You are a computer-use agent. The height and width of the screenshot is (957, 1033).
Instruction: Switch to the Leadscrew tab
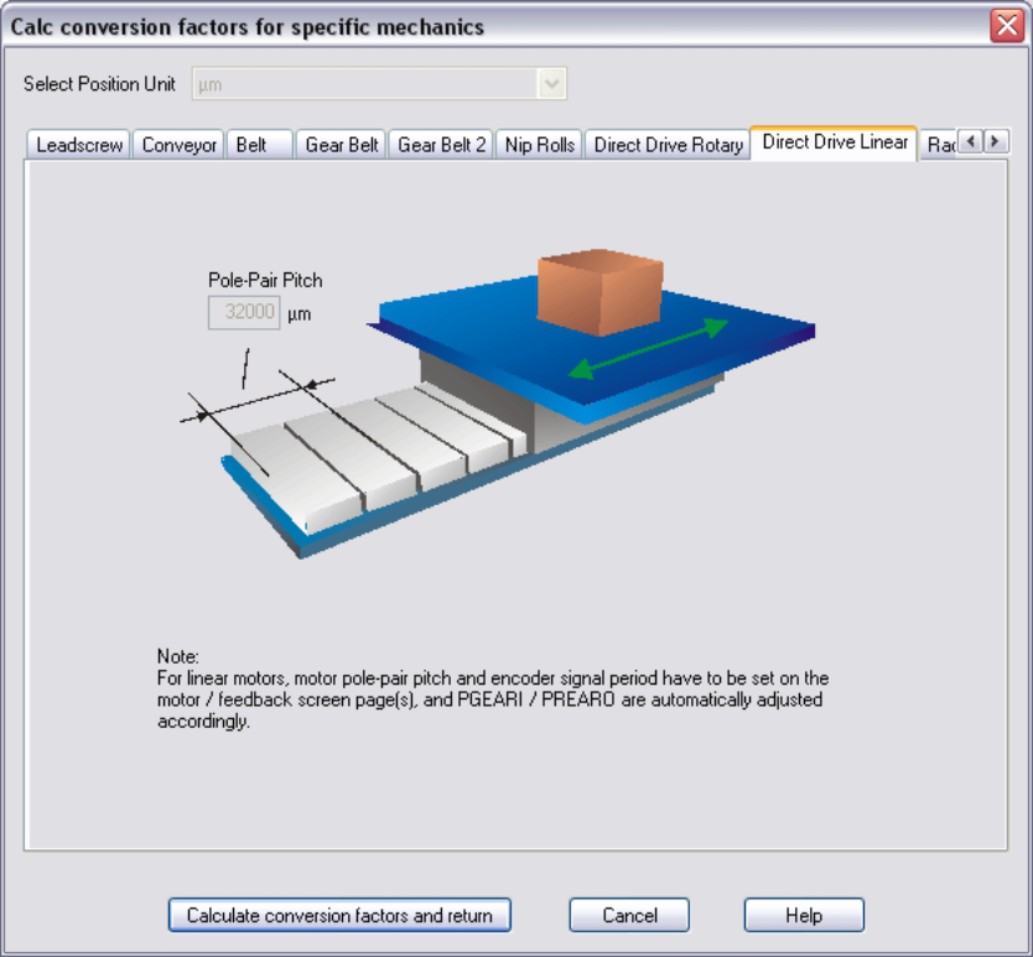[79, 145]
